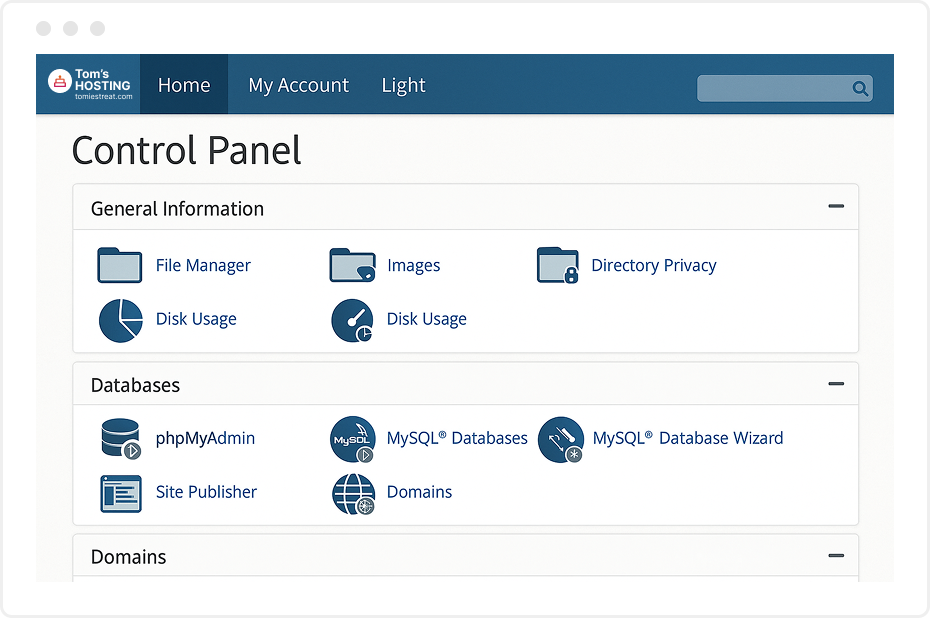Open the File Manager folder icon
Screen dimensions: 930x618
[120, 266]
